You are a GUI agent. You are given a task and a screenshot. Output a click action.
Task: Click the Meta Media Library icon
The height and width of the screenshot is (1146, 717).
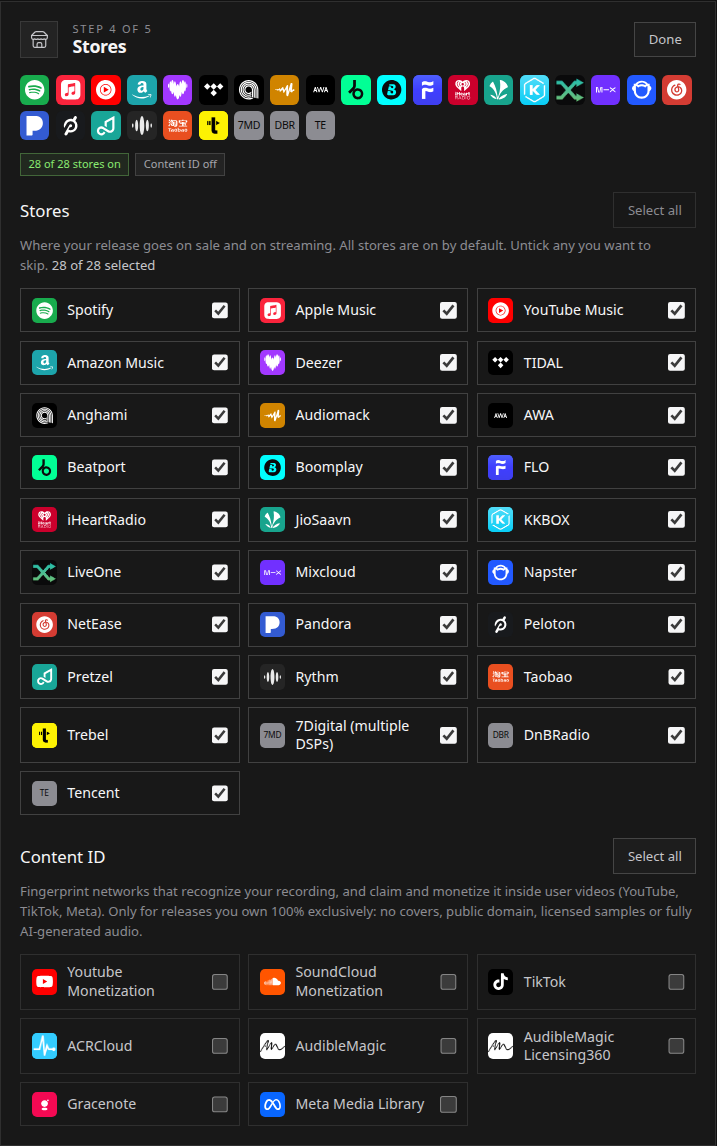click(x=273, y=1104)
